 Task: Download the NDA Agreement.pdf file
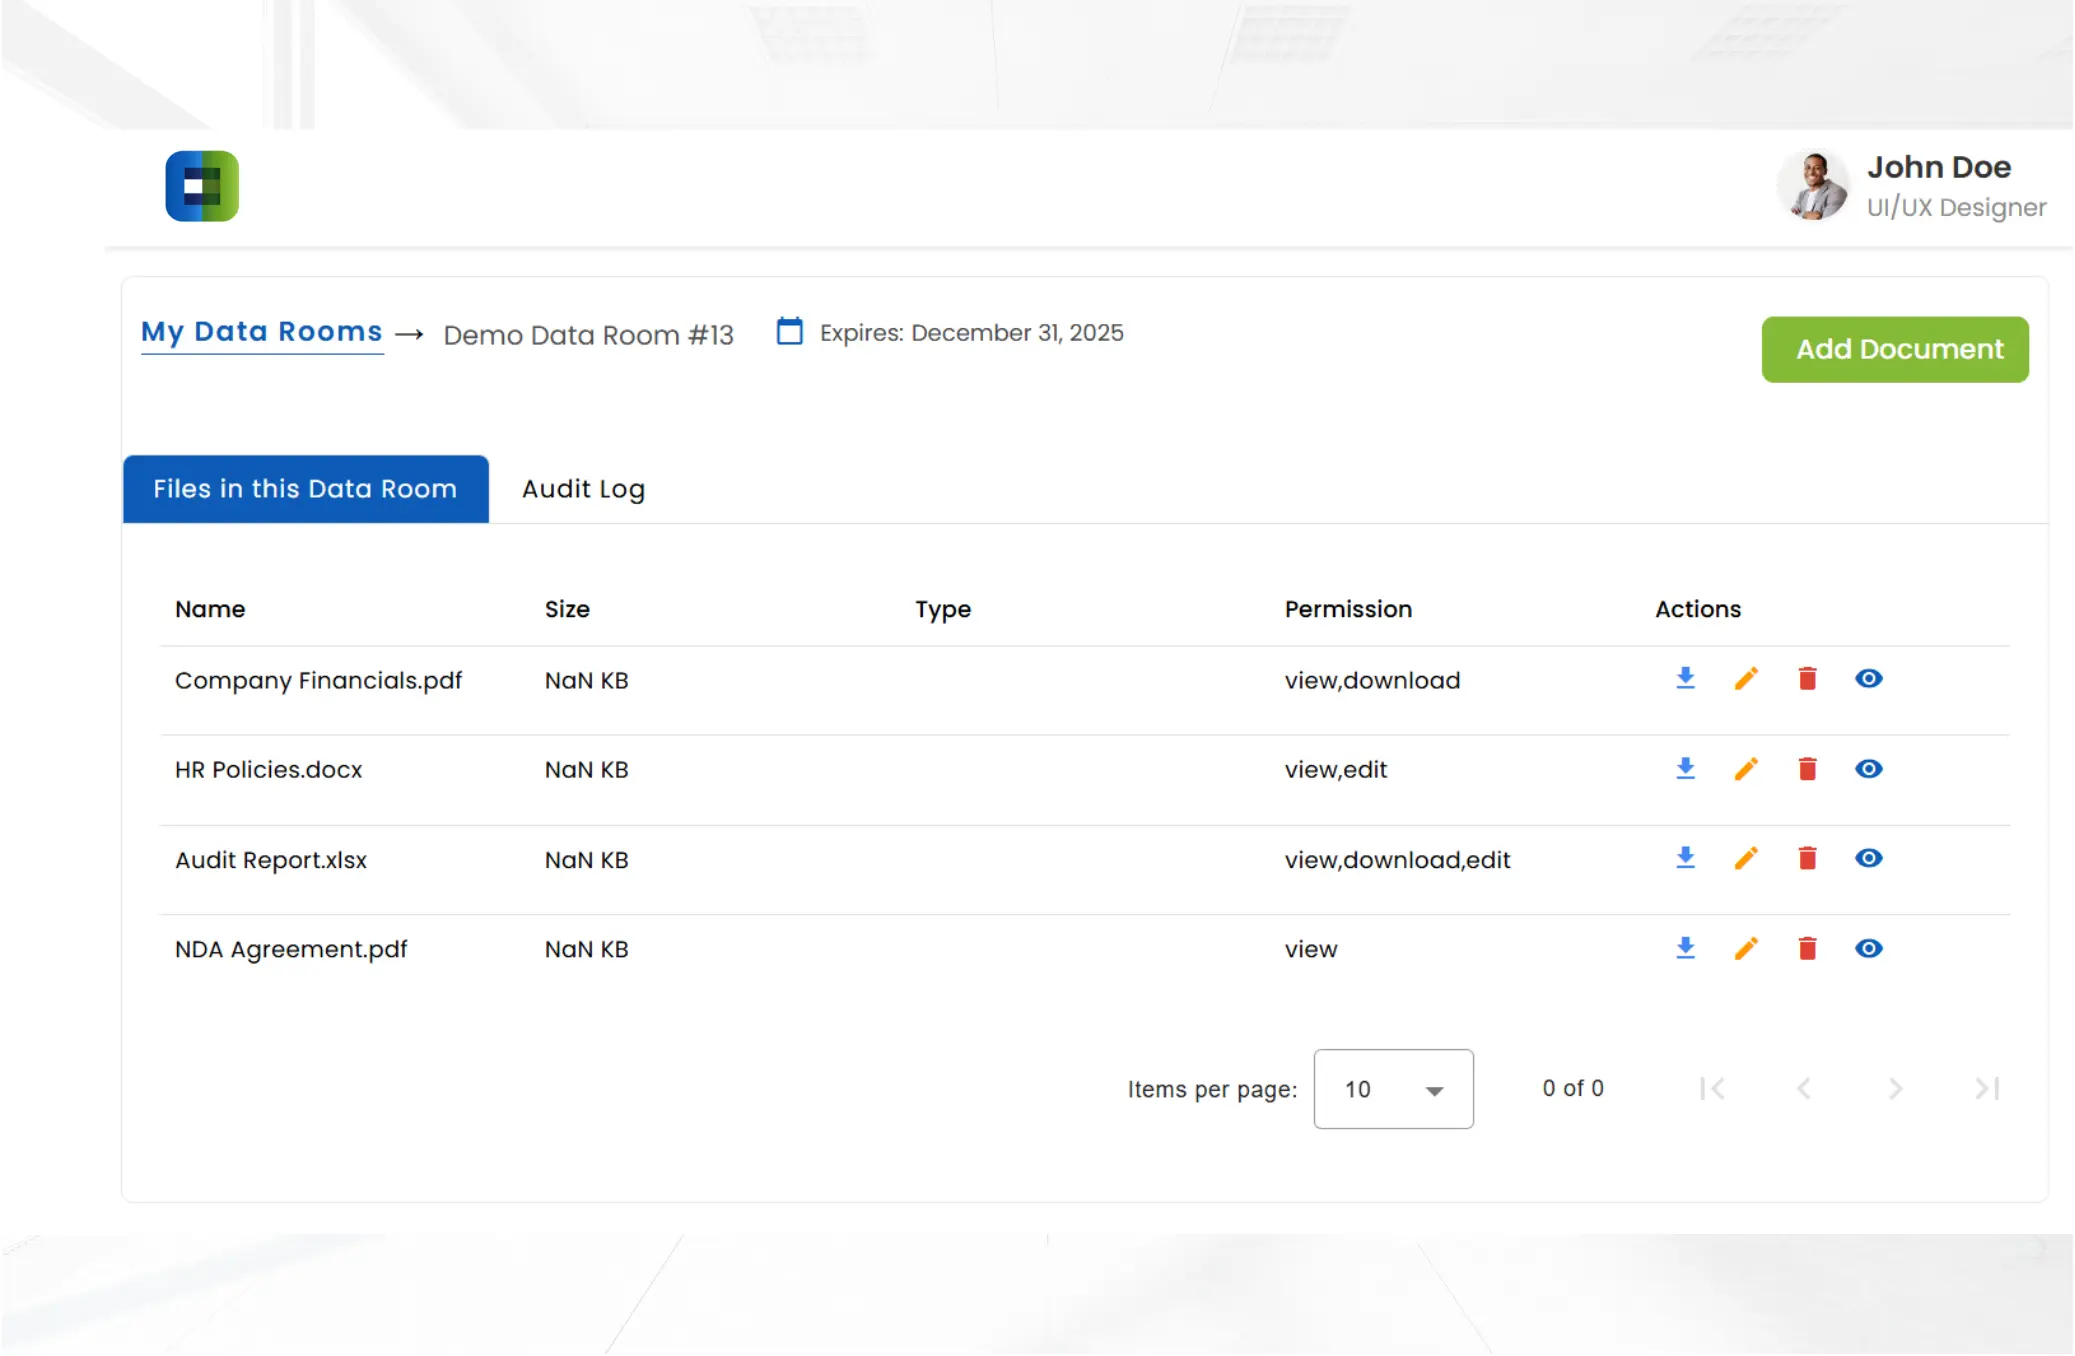tap(1685, 948)
